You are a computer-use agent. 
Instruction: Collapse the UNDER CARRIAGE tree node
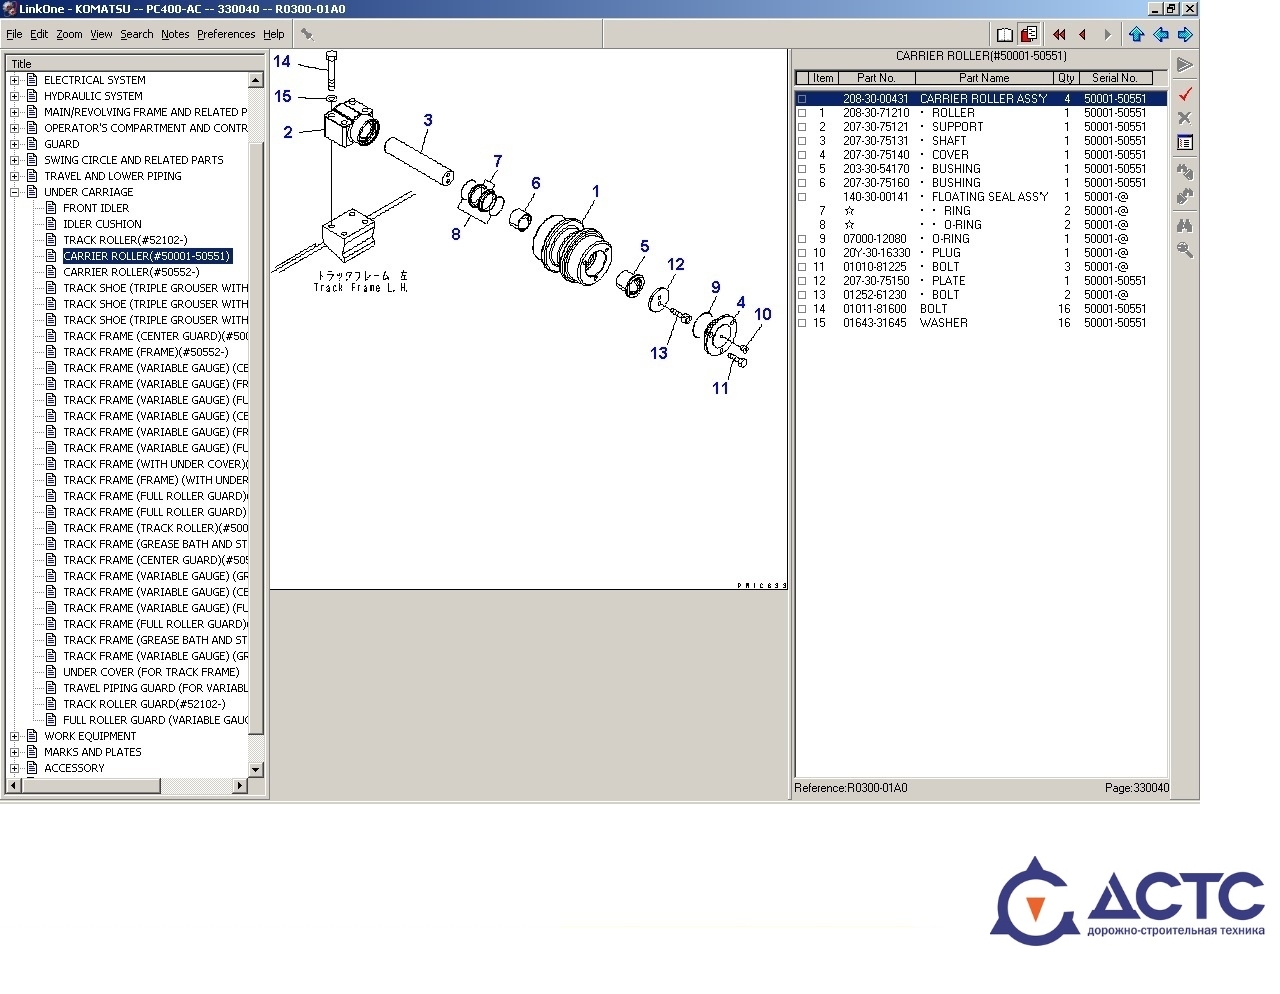click(x=14, y=192)
